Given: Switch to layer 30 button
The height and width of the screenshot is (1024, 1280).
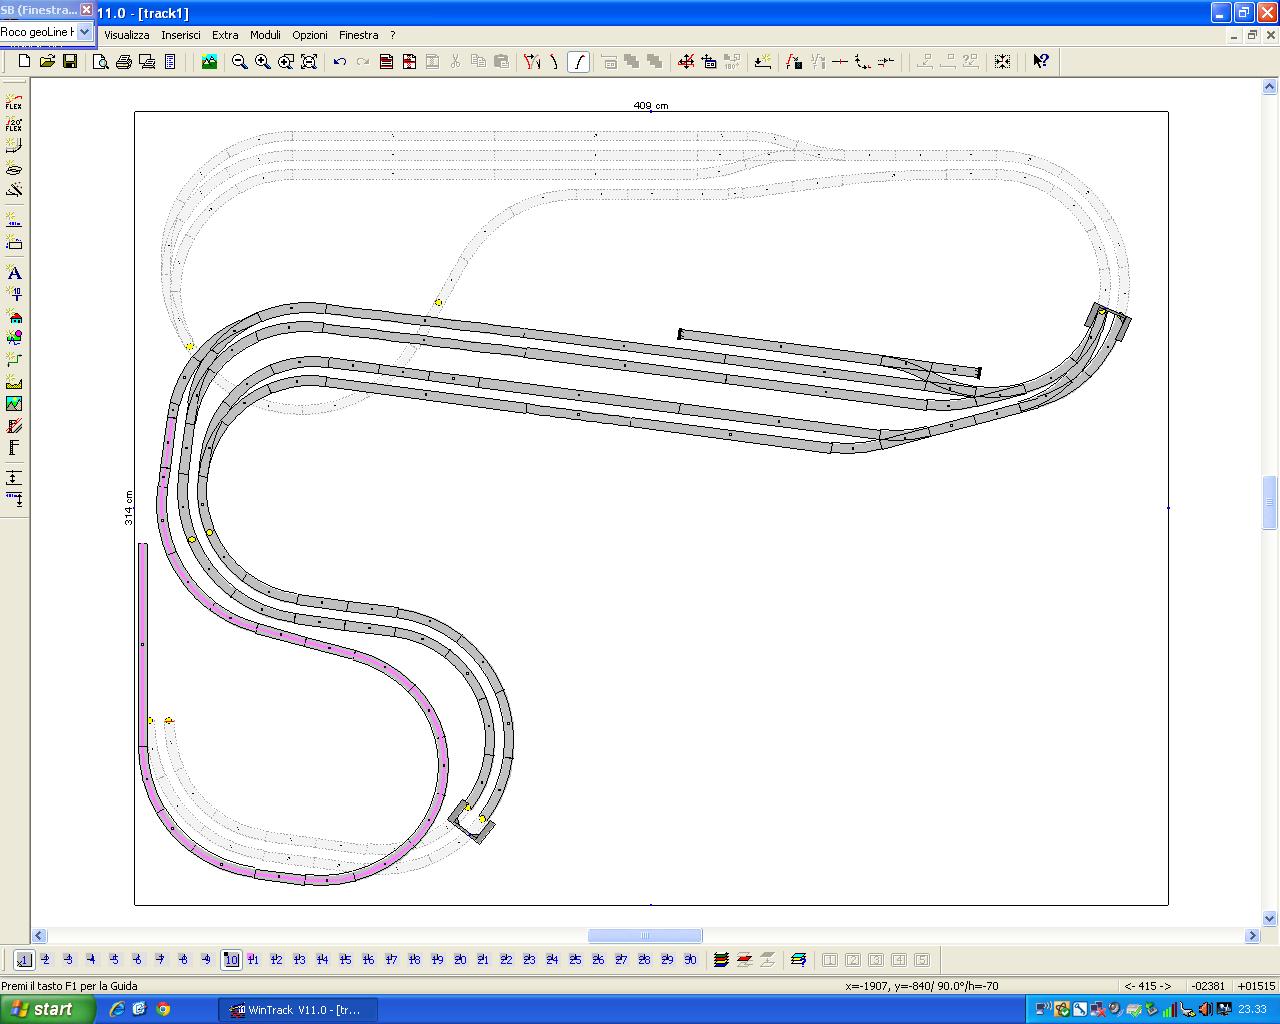Looking at the screenshot, I should pyautogui.click(x=690, y=960).
